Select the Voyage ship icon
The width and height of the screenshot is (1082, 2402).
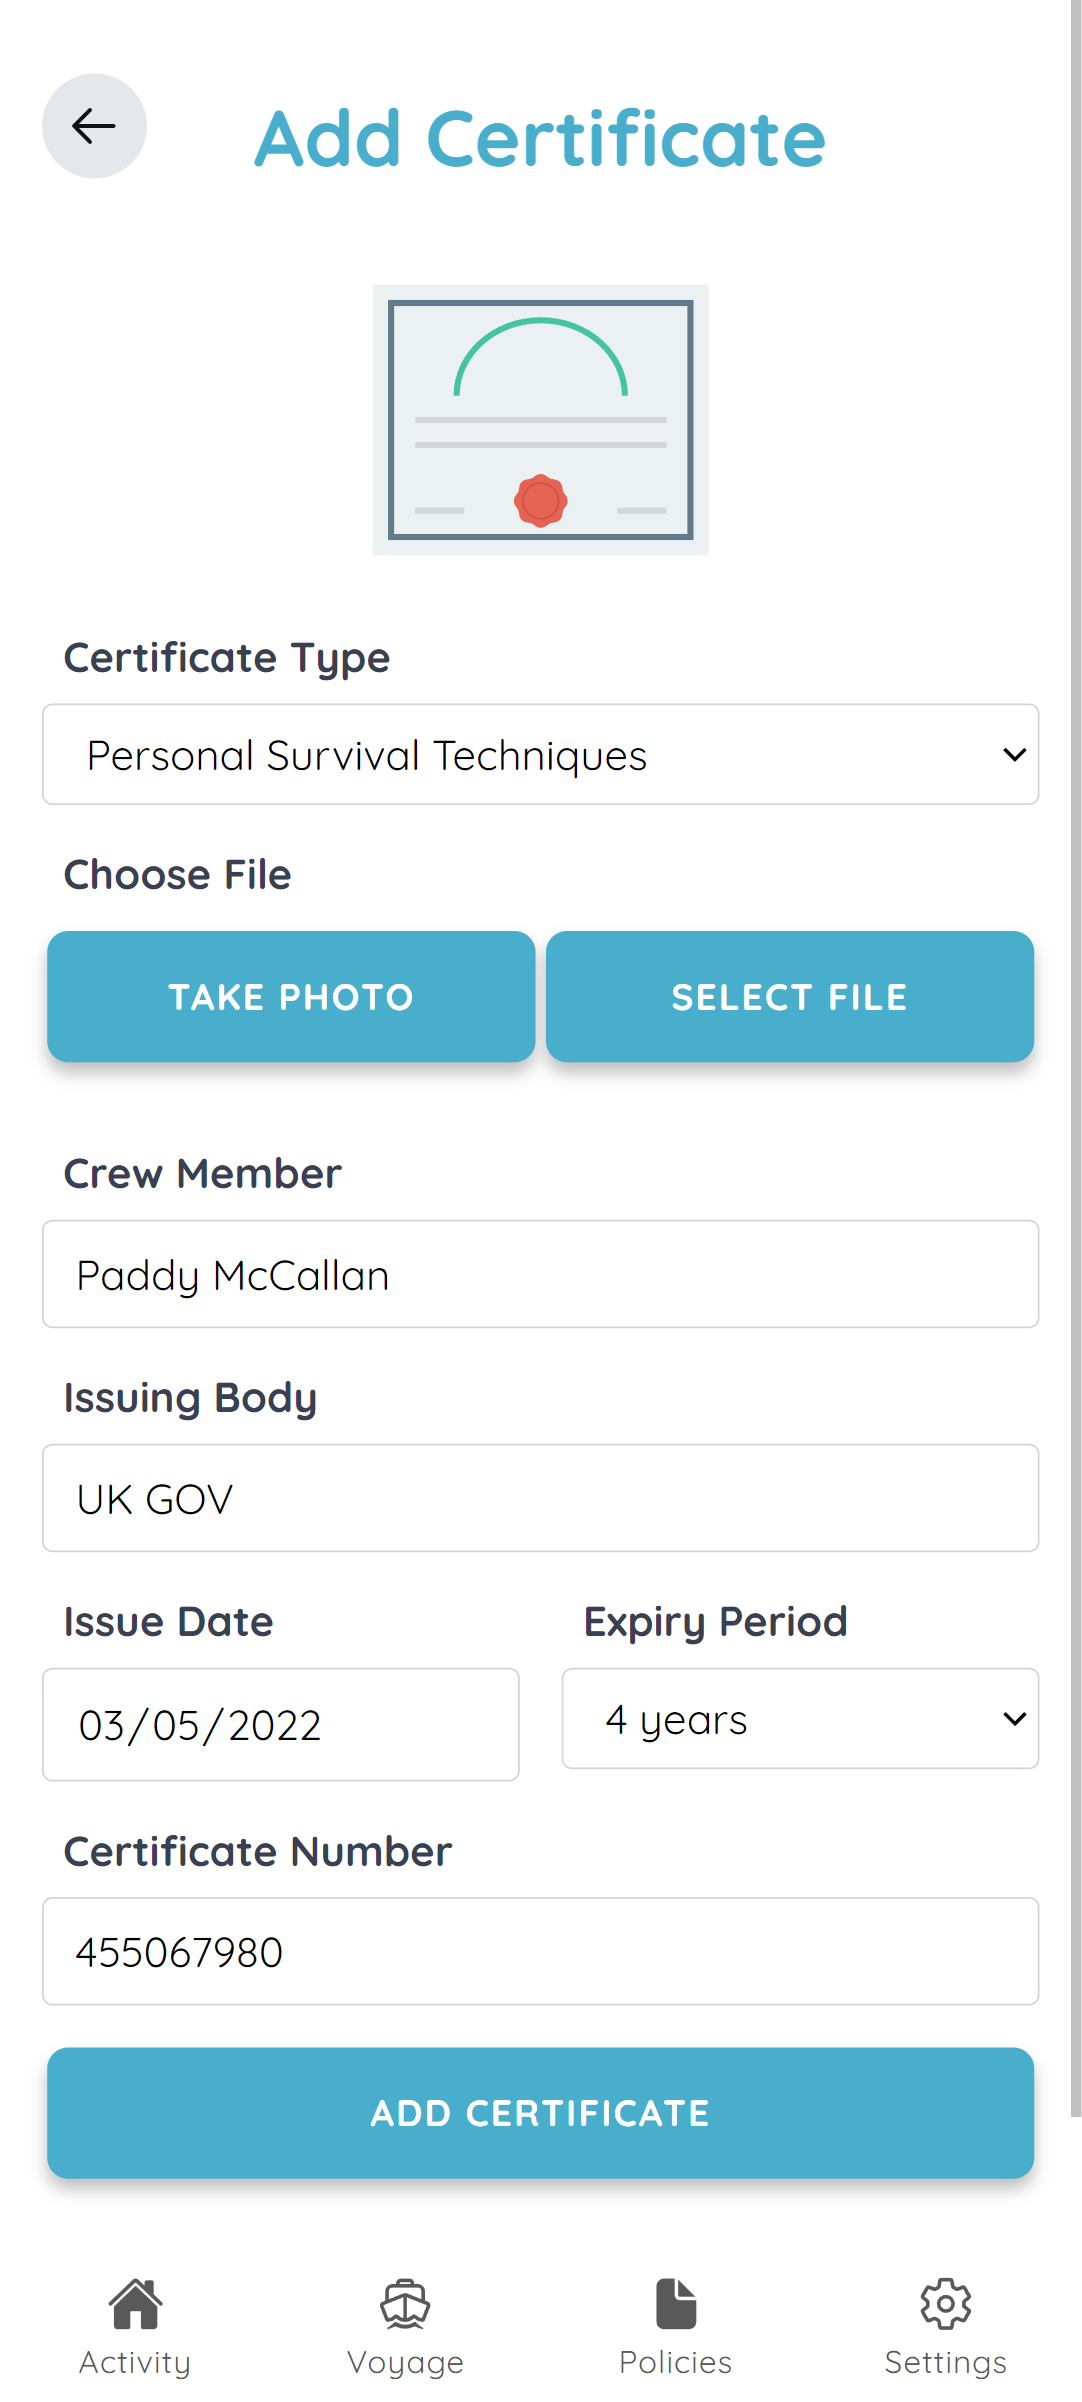pos(405,2303)
